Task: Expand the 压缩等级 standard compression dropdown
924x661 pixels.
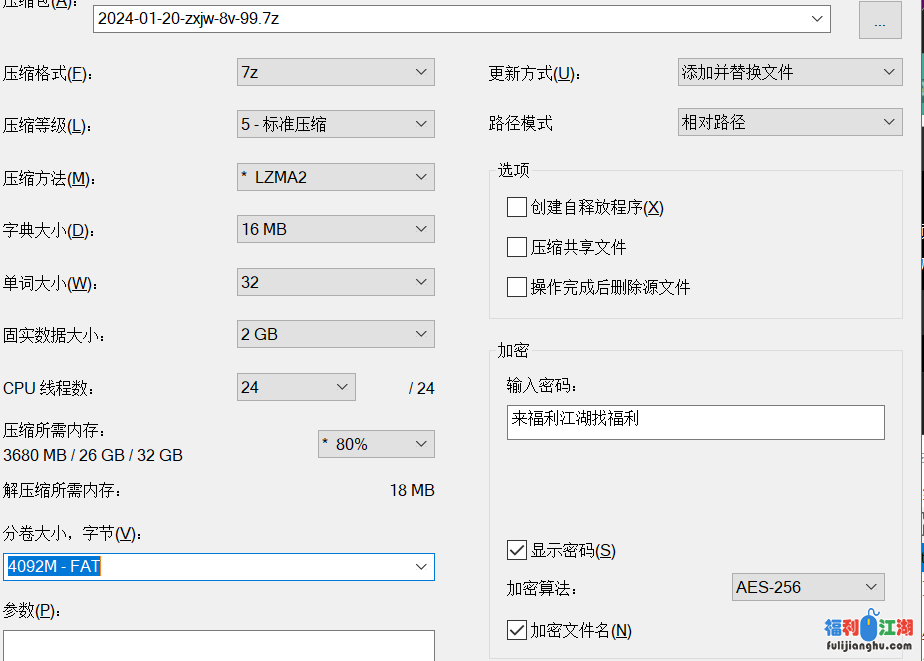Action: (335, 124)
